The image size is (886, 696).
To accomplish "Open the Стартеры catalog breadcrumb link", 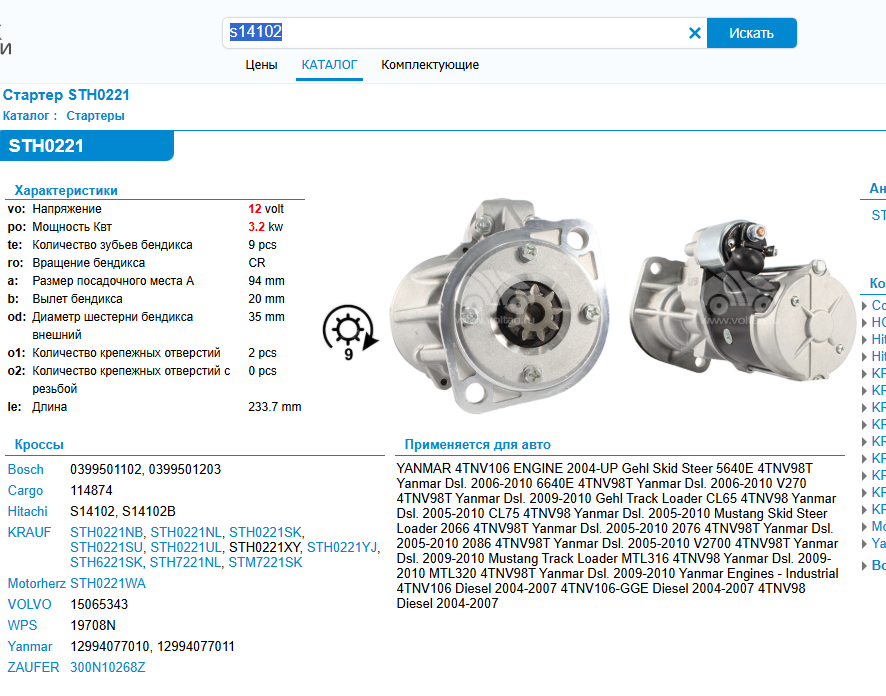I will (95, 116).
